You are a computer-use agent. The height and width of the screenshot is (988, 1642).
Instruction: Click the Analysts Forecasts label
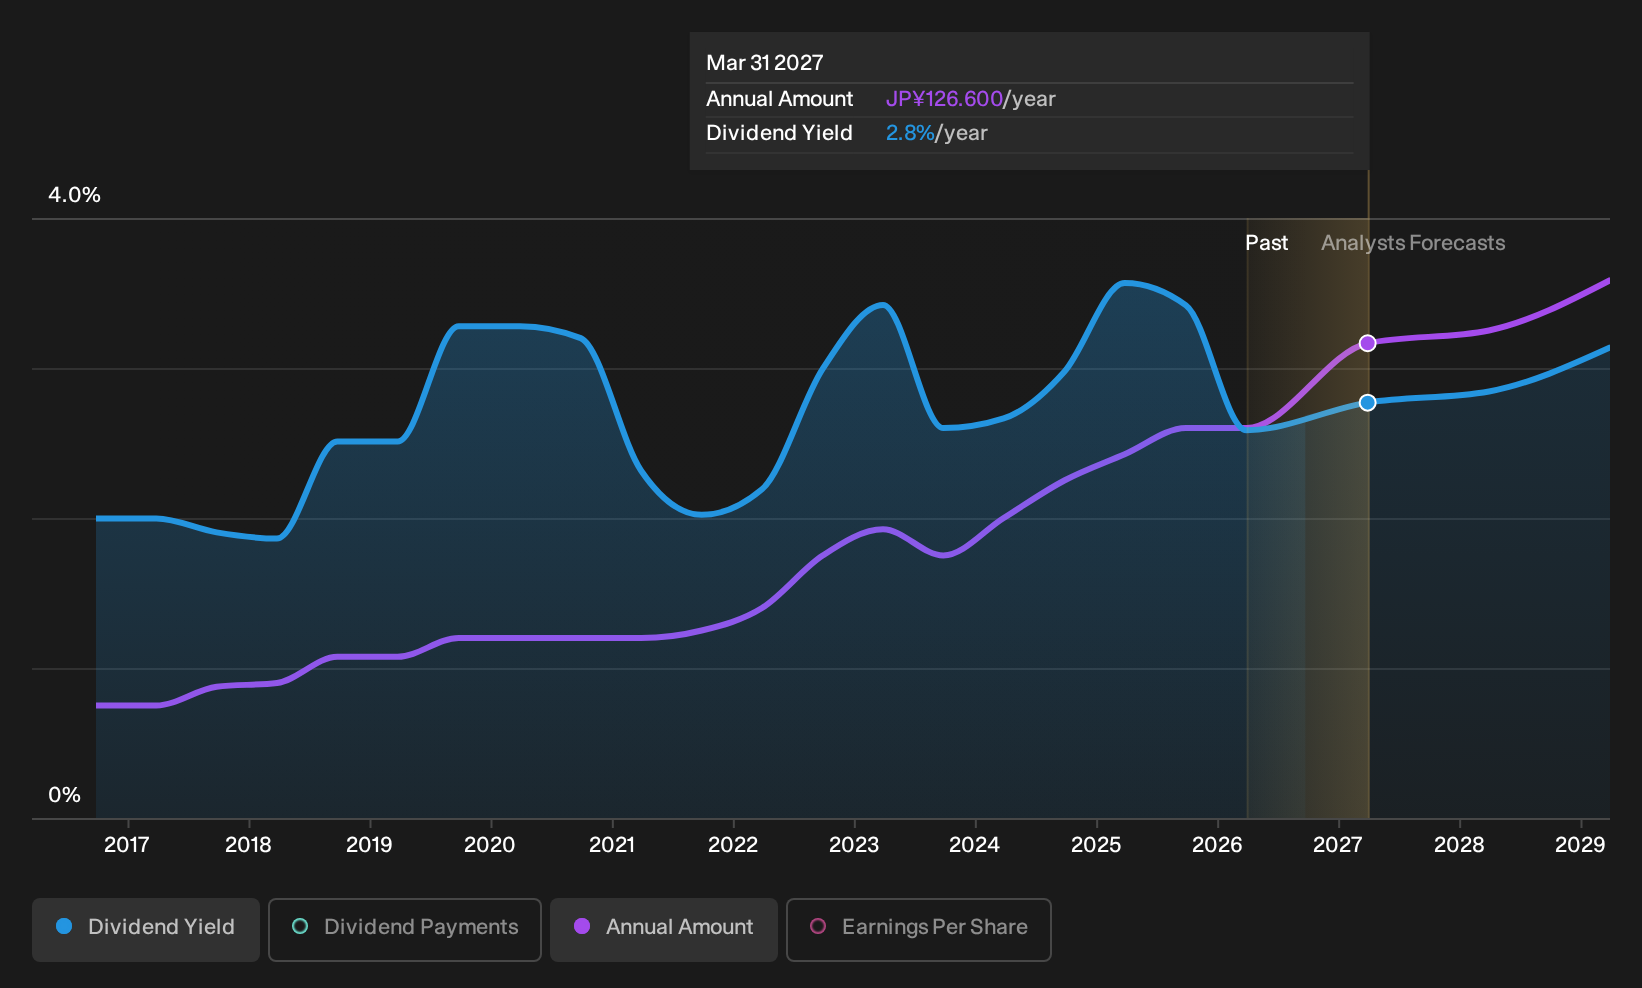pyautogui.click(x=1413, y=243)
